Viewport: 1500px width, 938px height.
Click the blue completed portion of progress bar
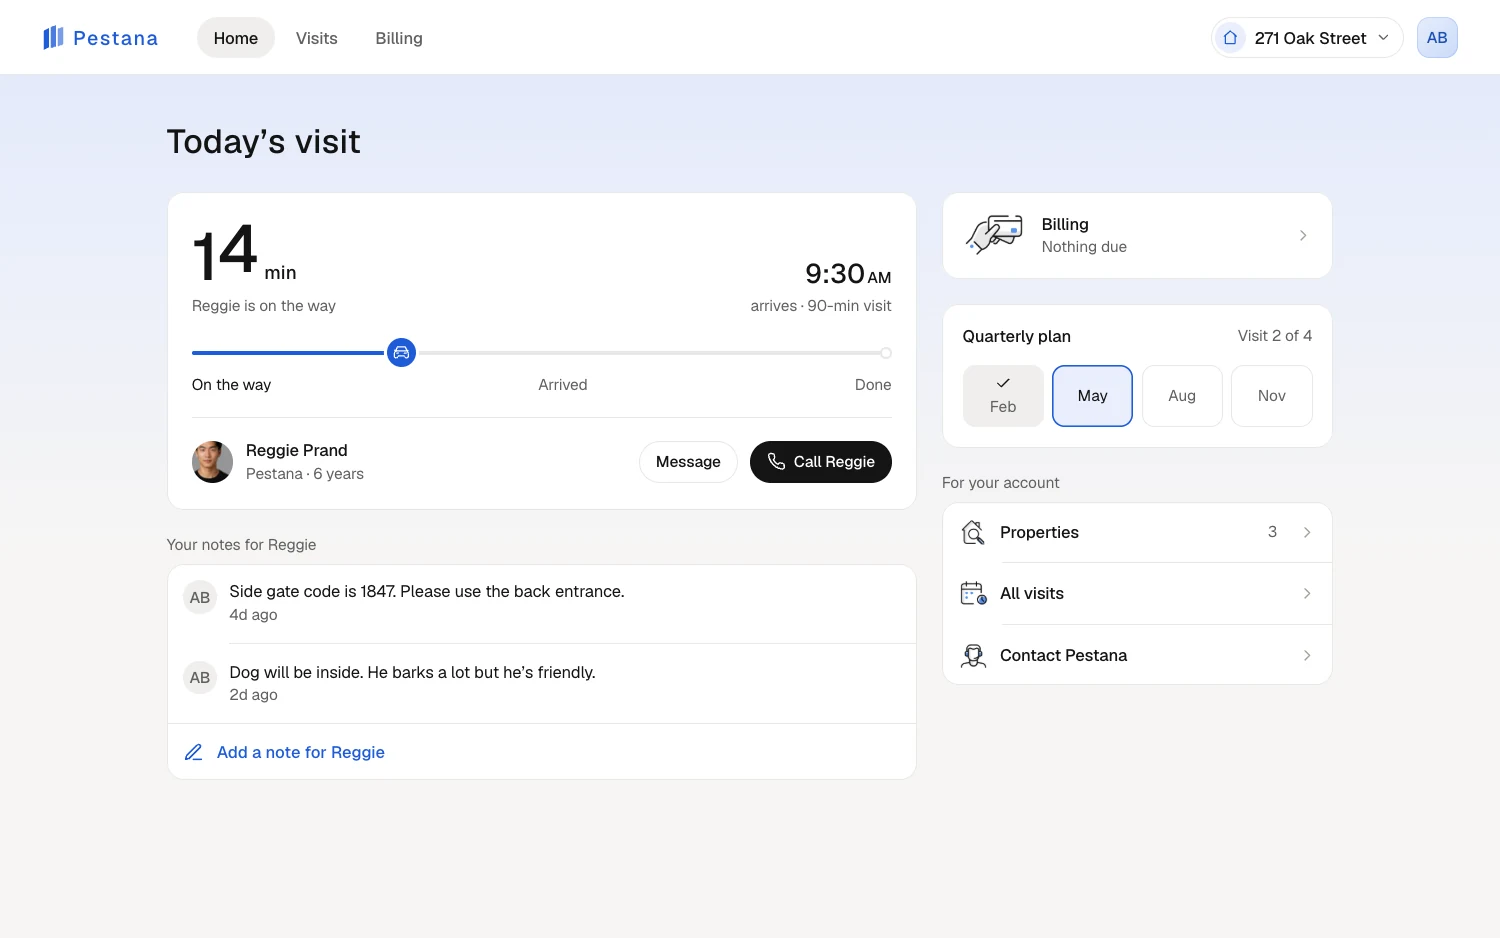(x=289, y=353)
